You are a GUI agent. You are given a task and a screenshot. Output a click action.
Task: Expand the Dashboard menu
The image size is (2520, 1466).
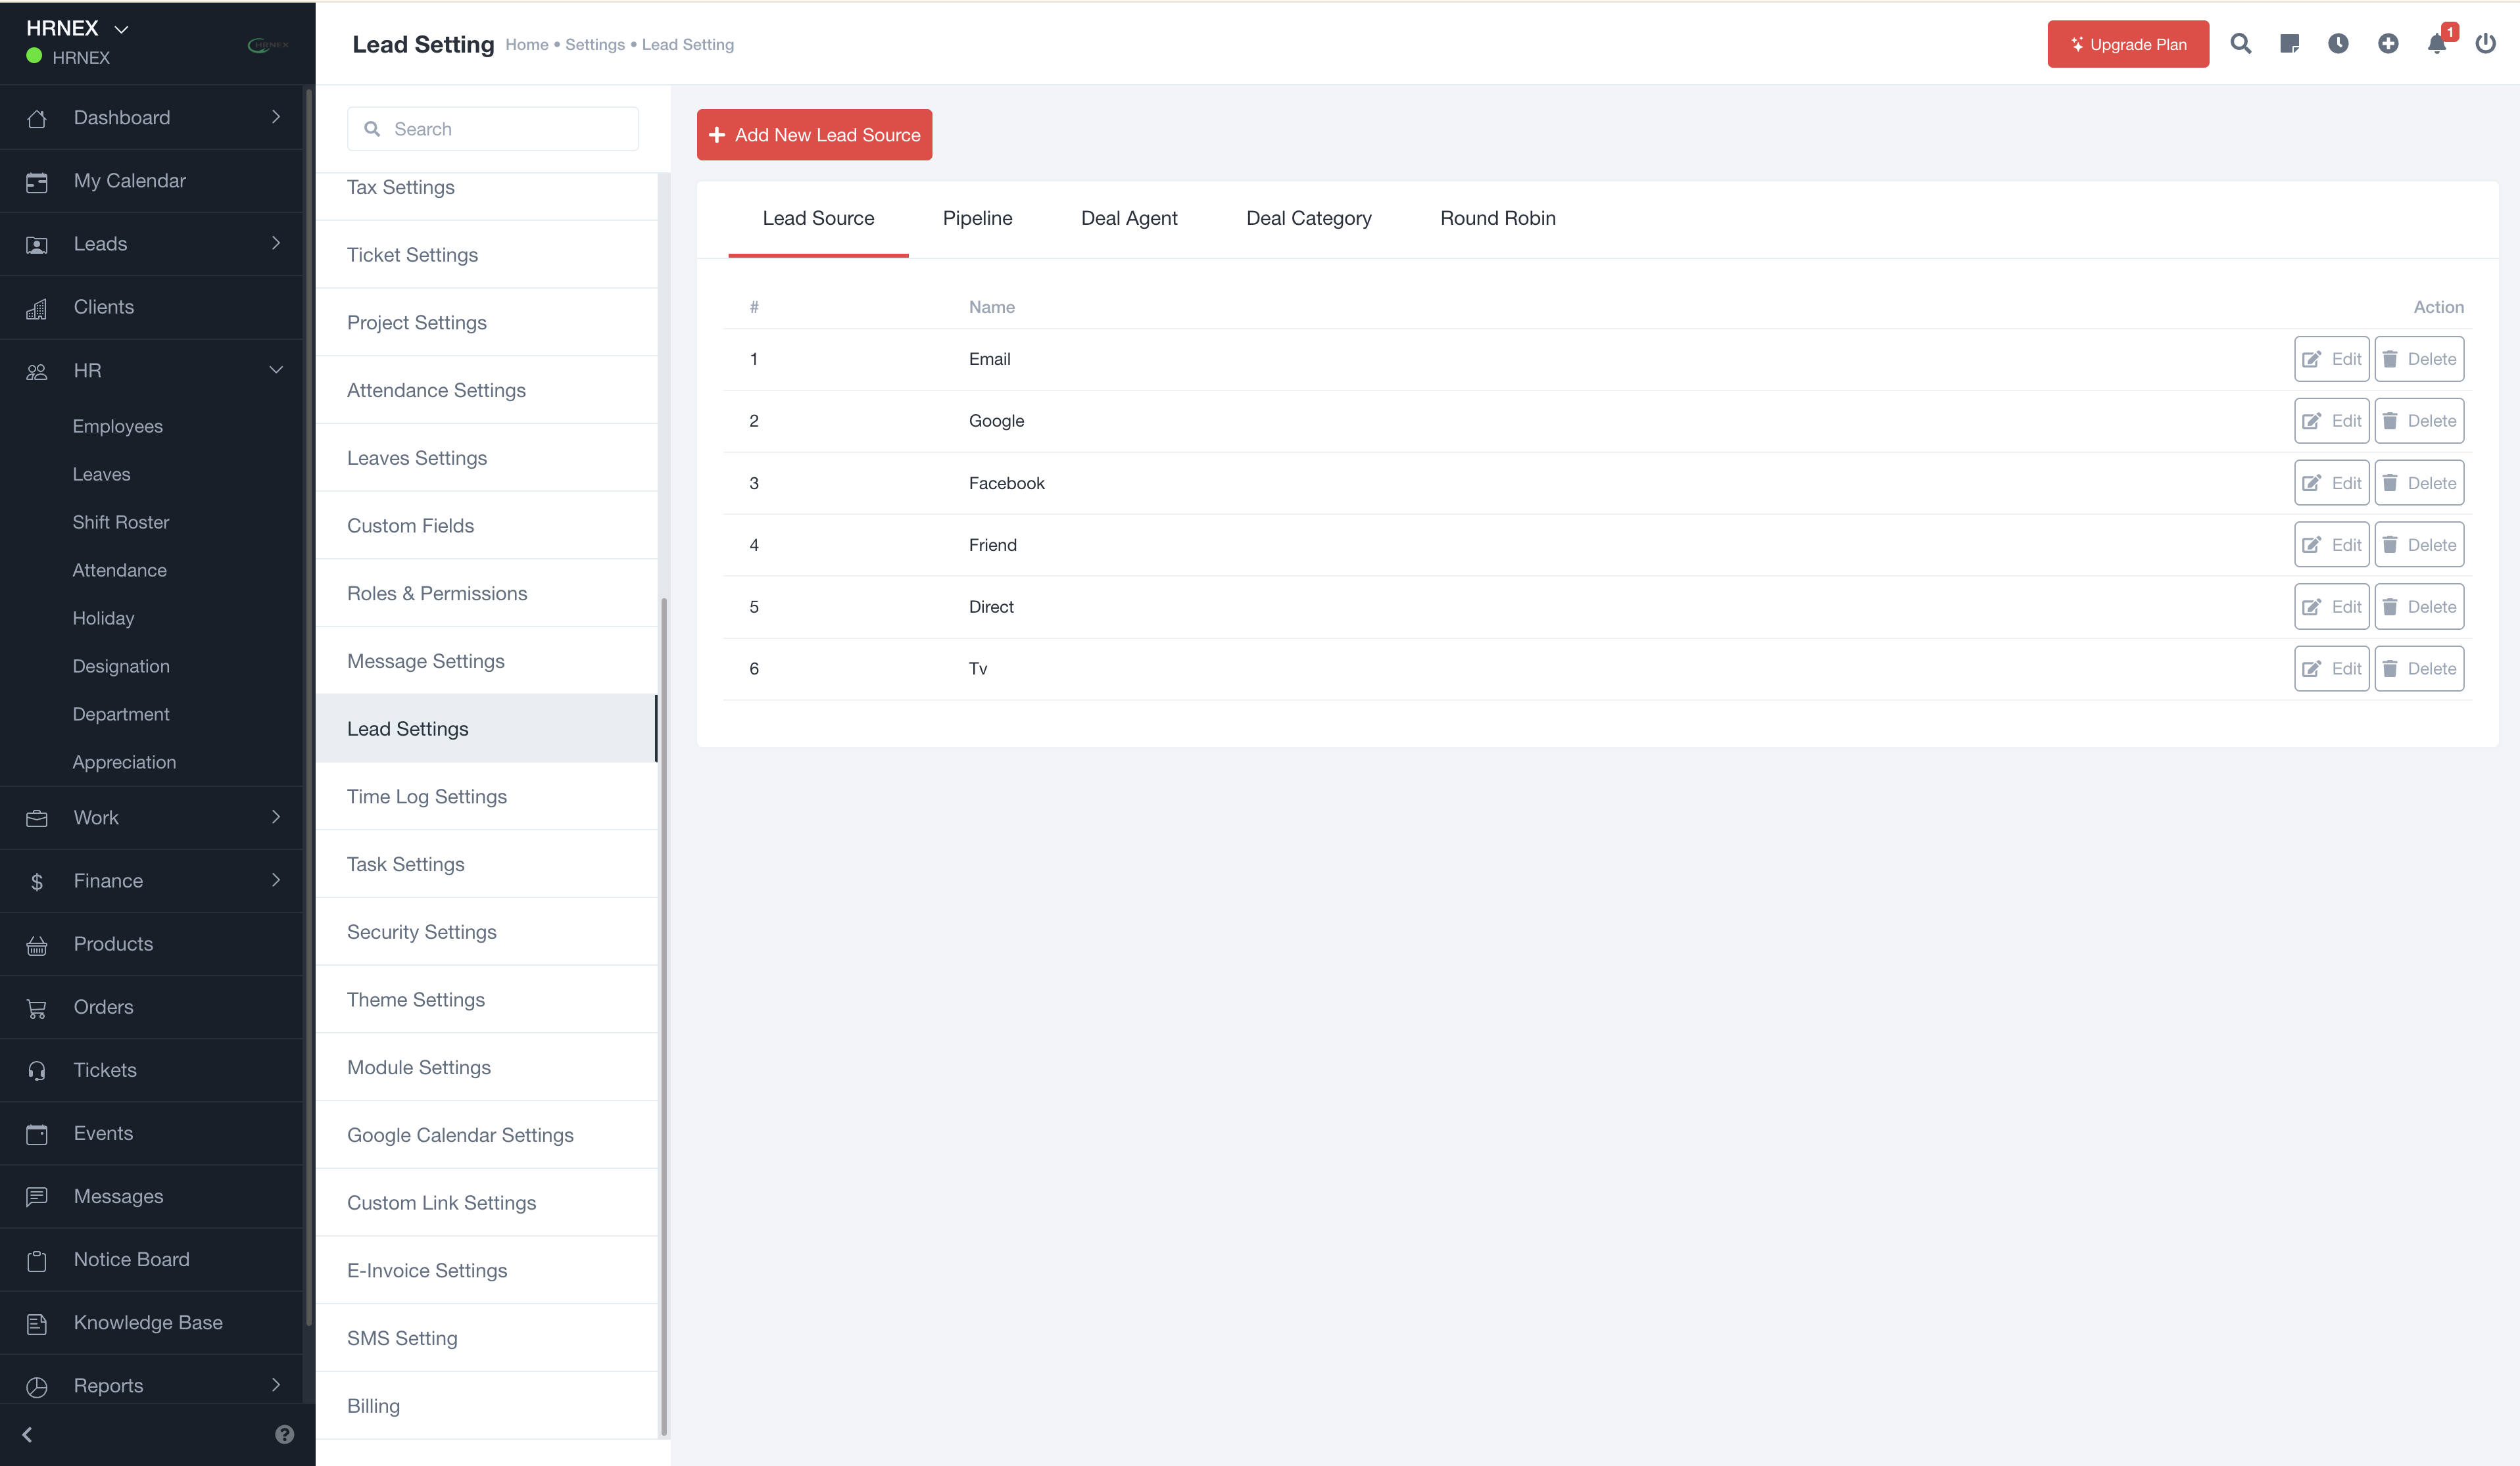pos(151,118)
